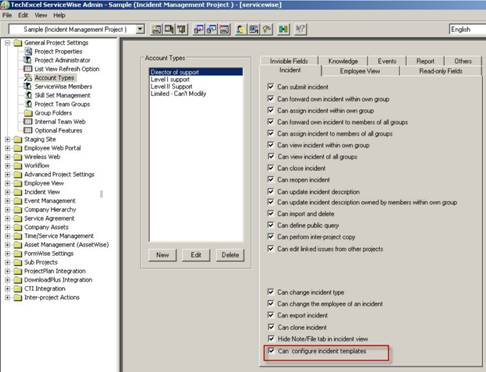Switch to the Invisible Fields tab

click(289, 61)
